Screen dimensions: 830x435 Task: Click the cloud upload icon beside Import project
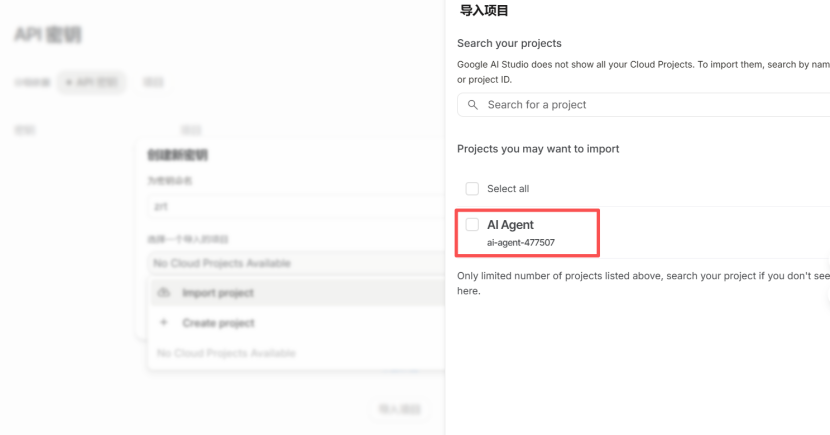pos(165,293)
